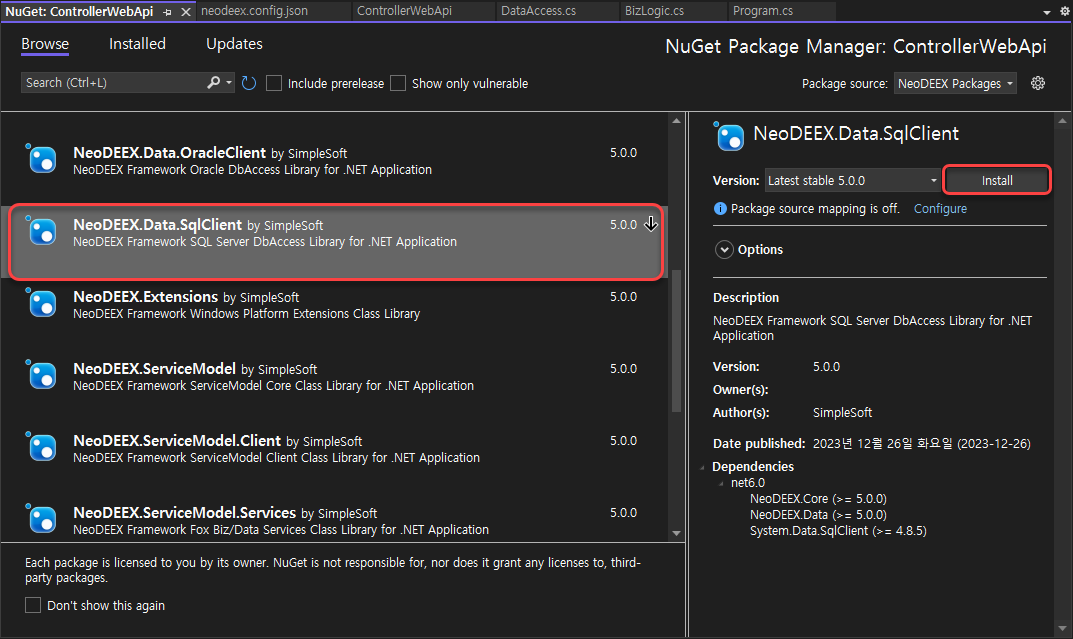The width and height of the screenshot is (1073, 639).
Task: Pin the NuGet: ControllerWebApi tab
Action: tap(168, 12)
